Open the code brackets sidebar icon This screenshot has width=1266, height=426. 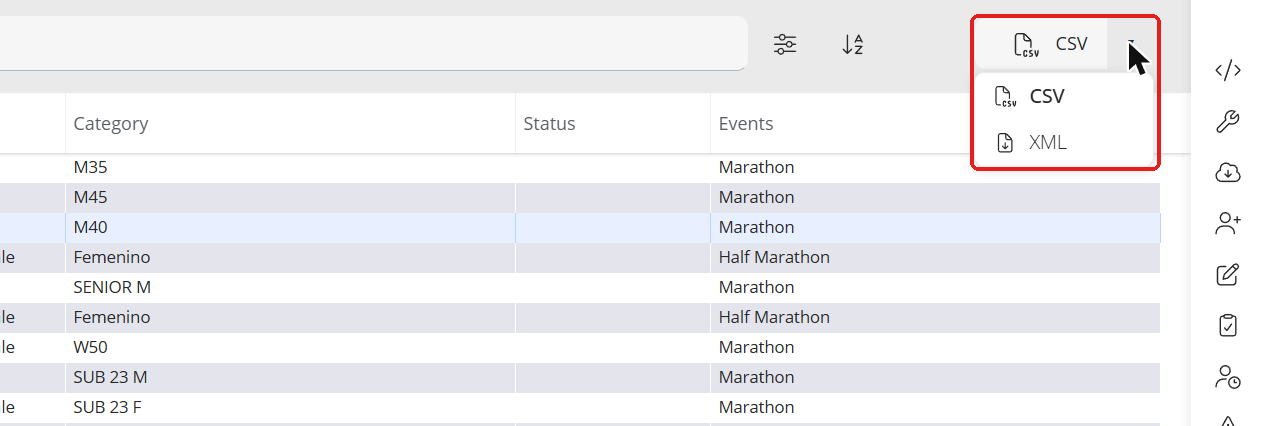[1228, 70]
